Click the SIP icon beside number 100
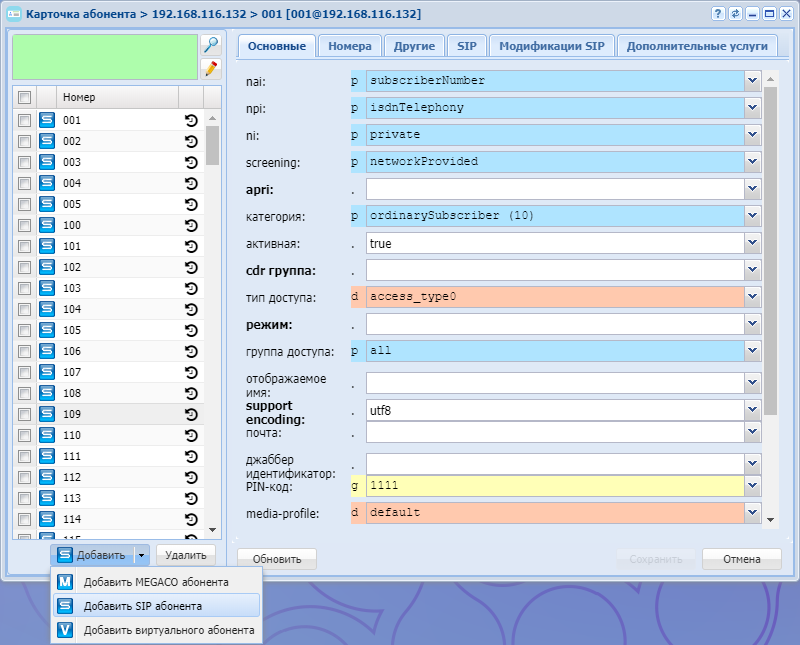 click(47, 225)
